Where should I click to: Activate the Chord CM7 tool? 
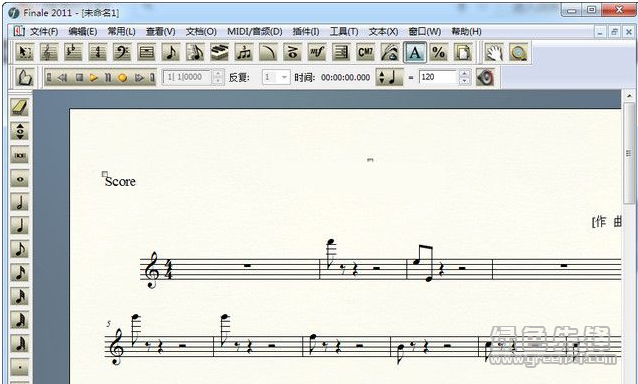point(365,52)
